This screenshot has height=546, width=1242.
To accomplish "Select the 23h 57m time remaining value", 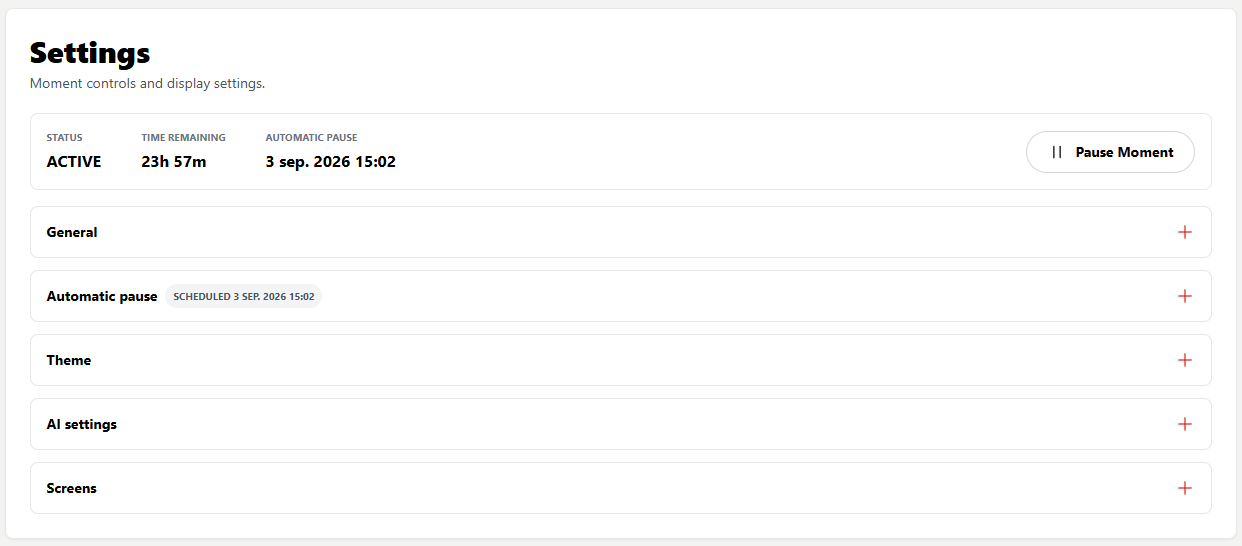I will 174,162.
